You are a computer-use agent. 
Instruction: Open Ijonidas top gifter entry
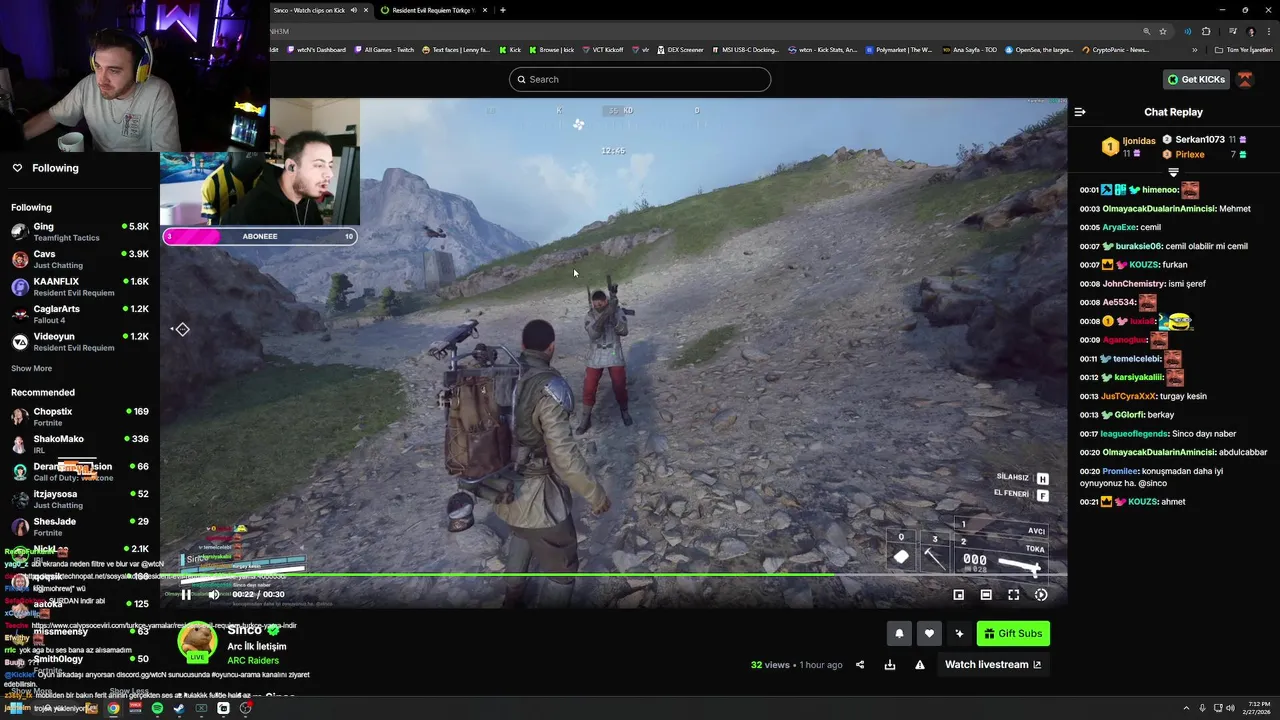(x=1130, y=147)
